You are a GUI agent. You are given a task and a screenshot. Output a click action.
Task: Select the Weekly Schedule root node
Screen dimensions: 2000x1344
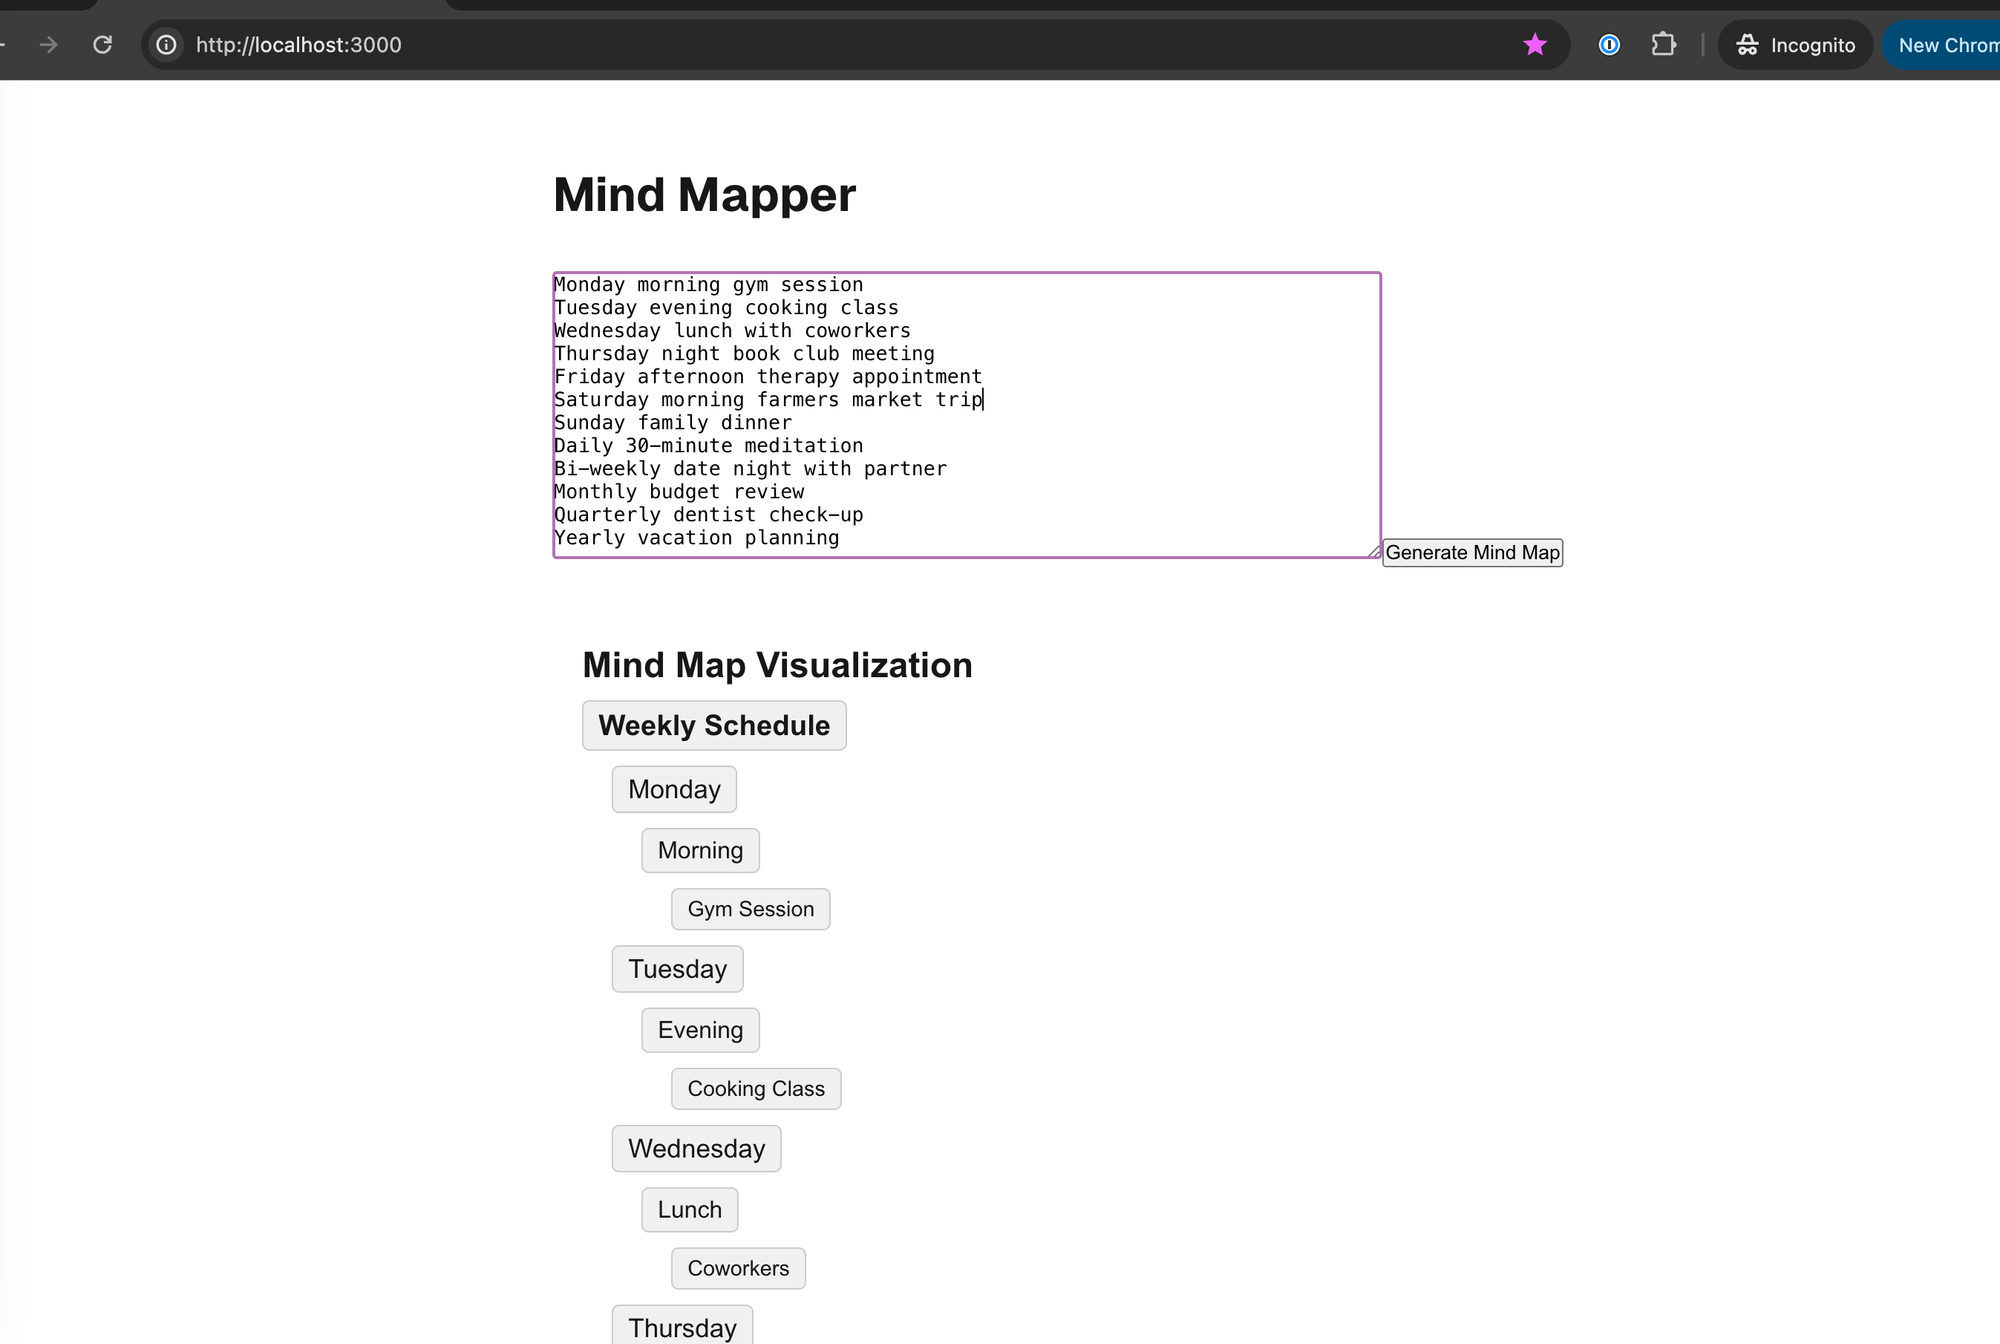(714, 726)
